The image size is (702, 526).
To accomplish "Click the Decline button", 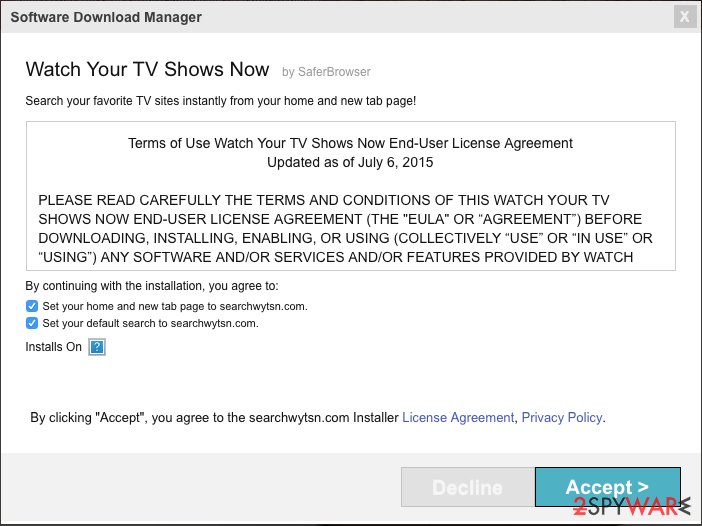I will pos(468,487).
